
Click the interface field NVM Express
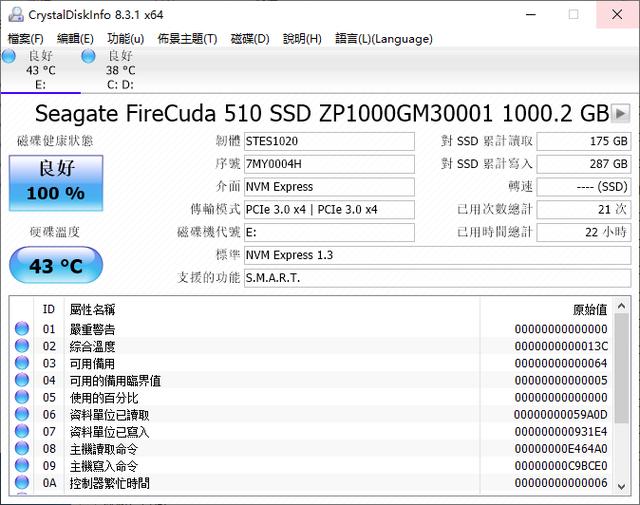pyautogui.click(x=329, y=187)
